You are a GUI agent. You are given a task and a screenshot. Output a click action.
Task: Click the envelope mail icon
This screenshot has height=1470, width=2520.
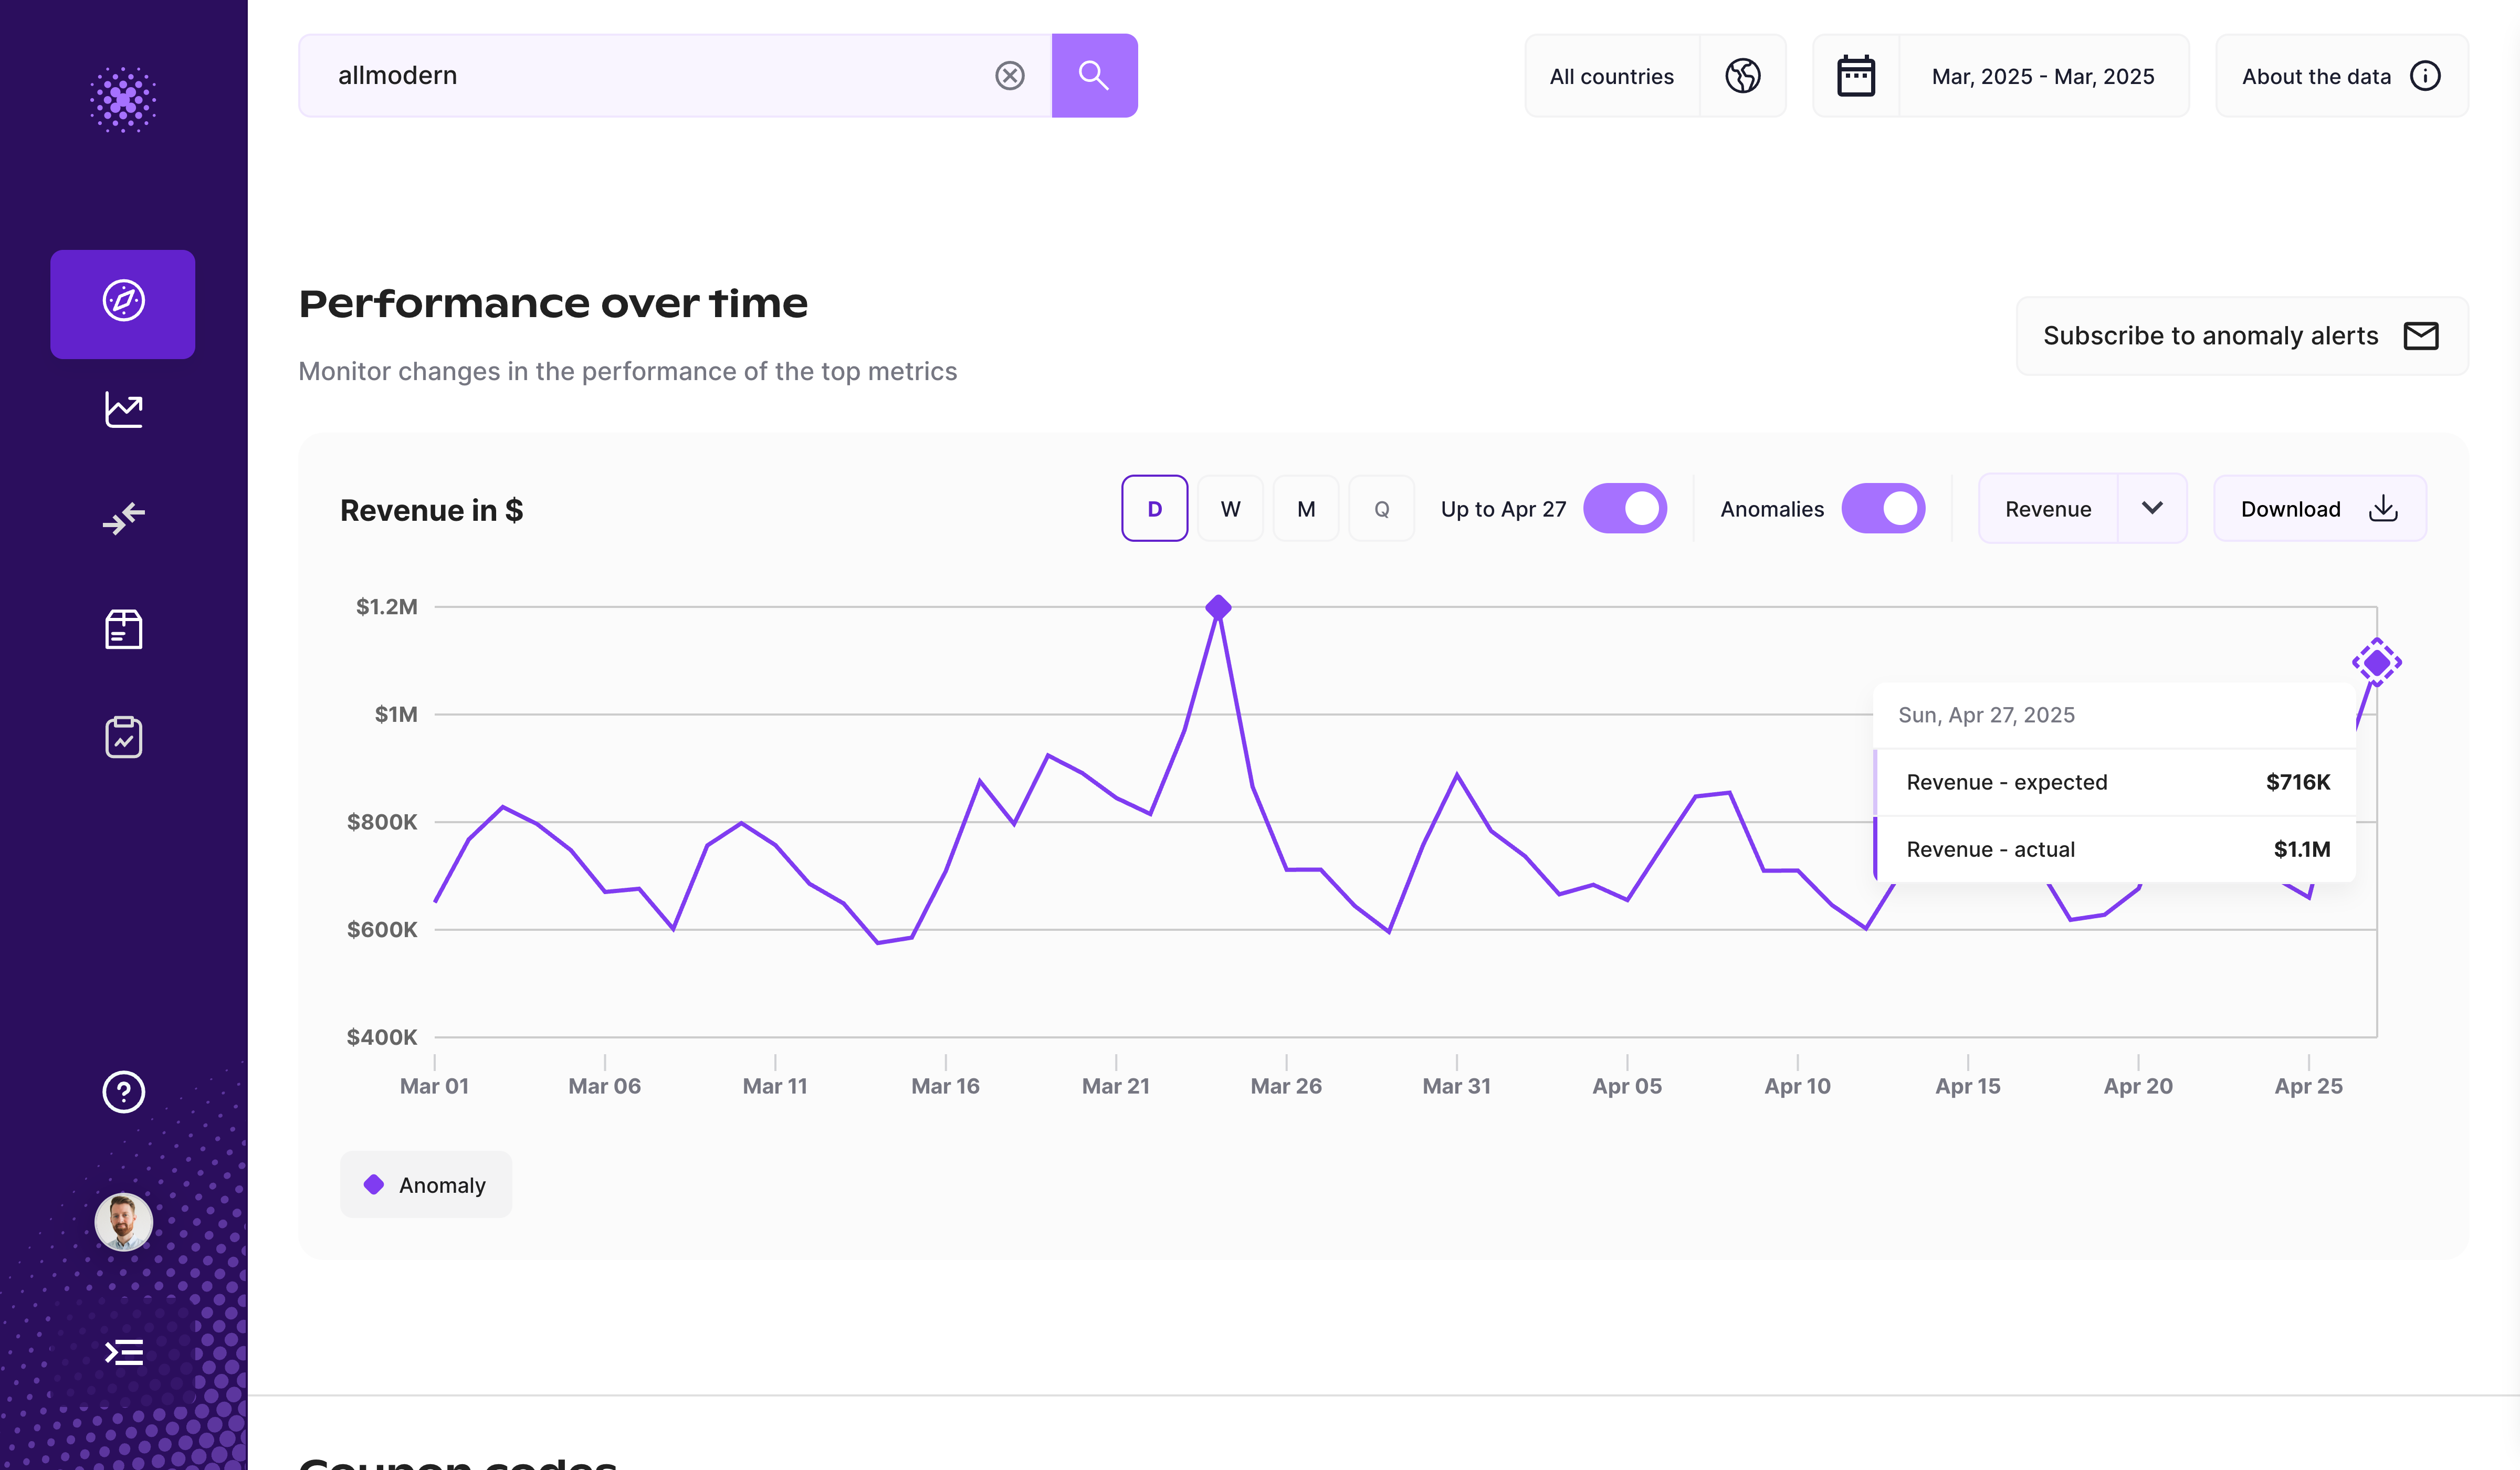coord(2421,336)
